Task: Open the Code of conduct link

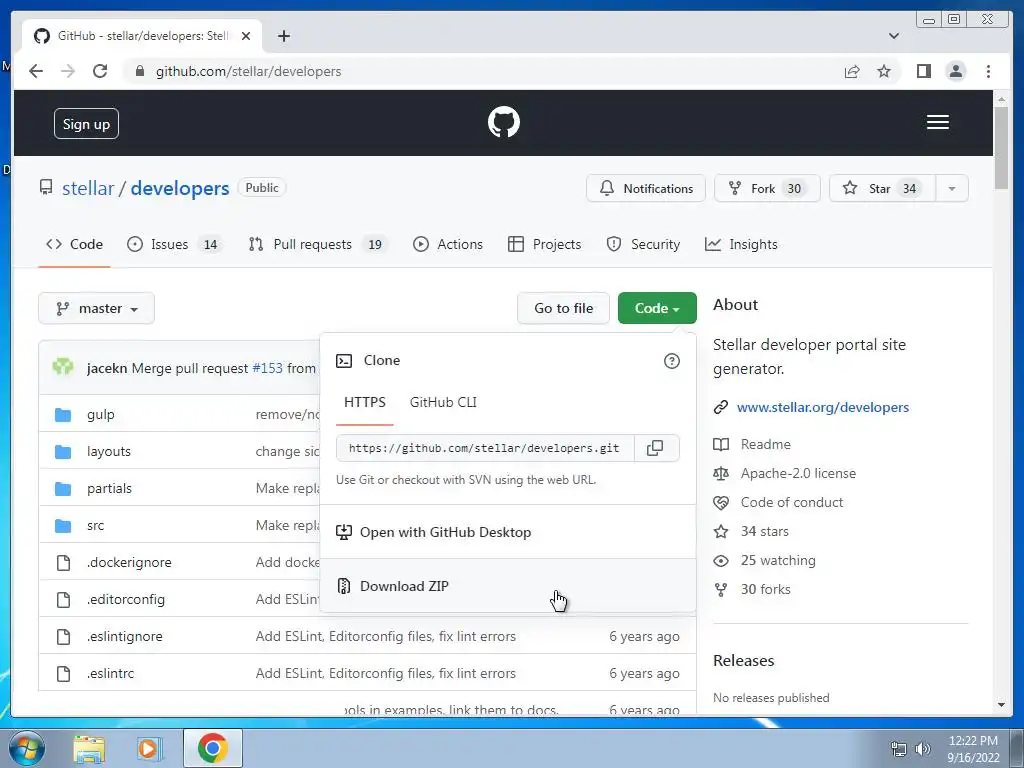Action: point(792,502)
